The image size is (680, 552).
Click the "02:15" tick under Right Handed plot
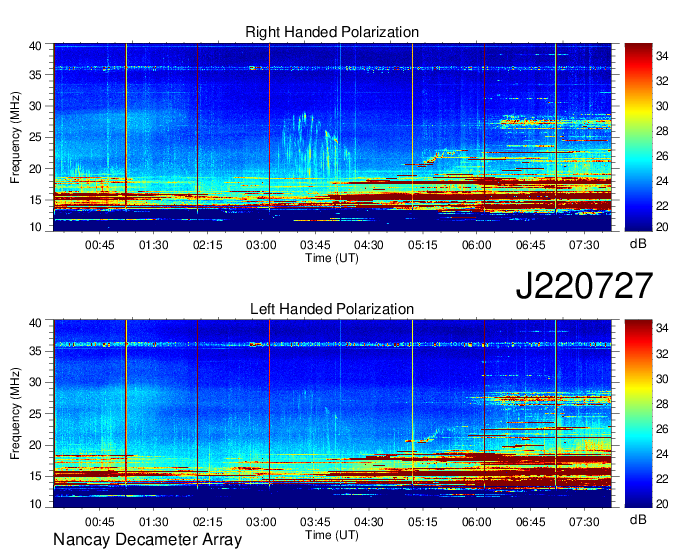(x=207, y=245)
